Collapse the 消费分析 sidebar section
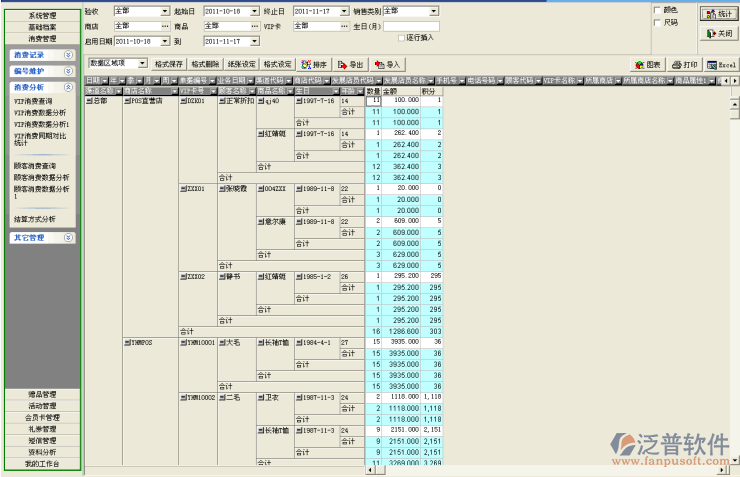This screenshot has width=740, height=477. click(x=68, y=88)
